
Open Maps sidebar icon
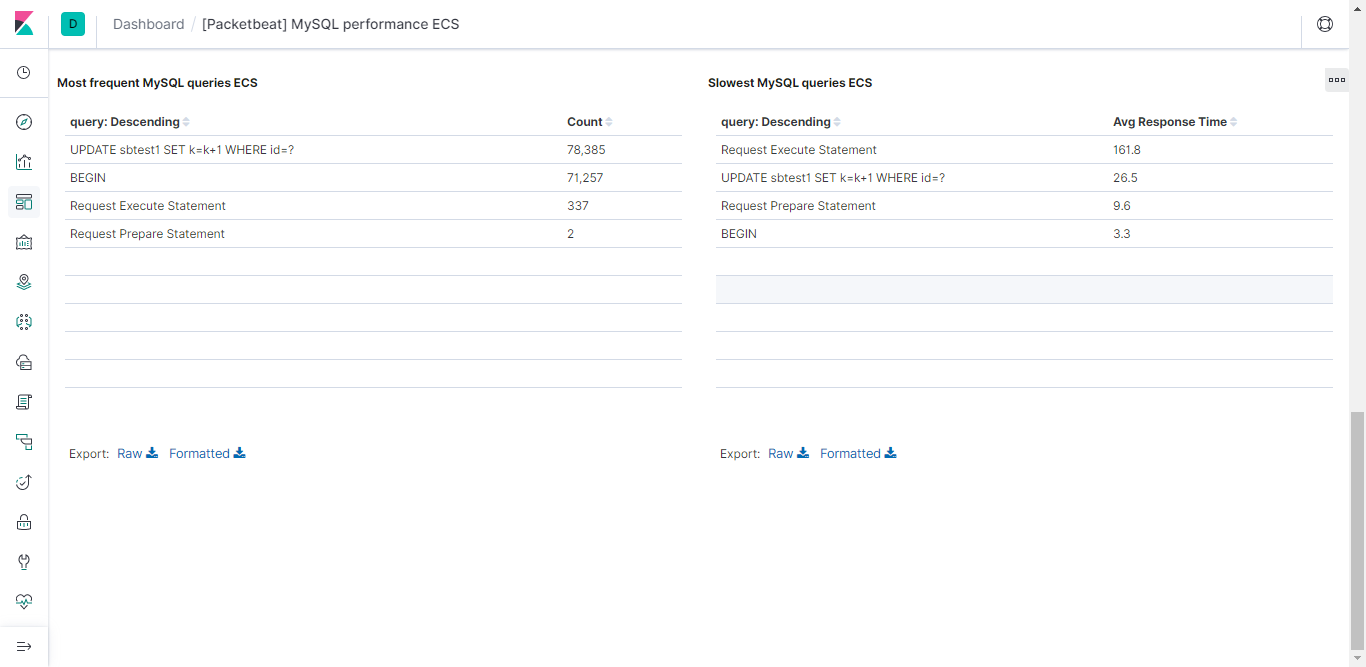[24, 282]
